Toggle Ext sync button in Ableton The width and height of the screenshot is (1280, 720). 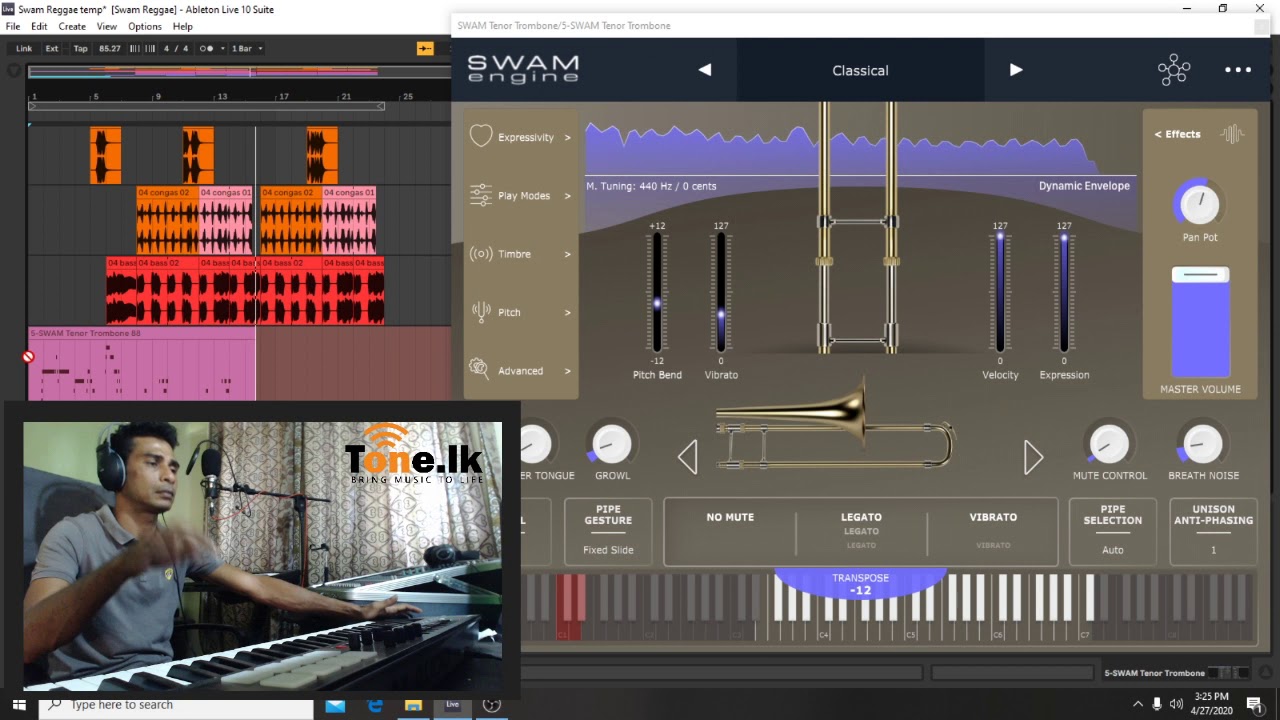[x=52, y=48]
